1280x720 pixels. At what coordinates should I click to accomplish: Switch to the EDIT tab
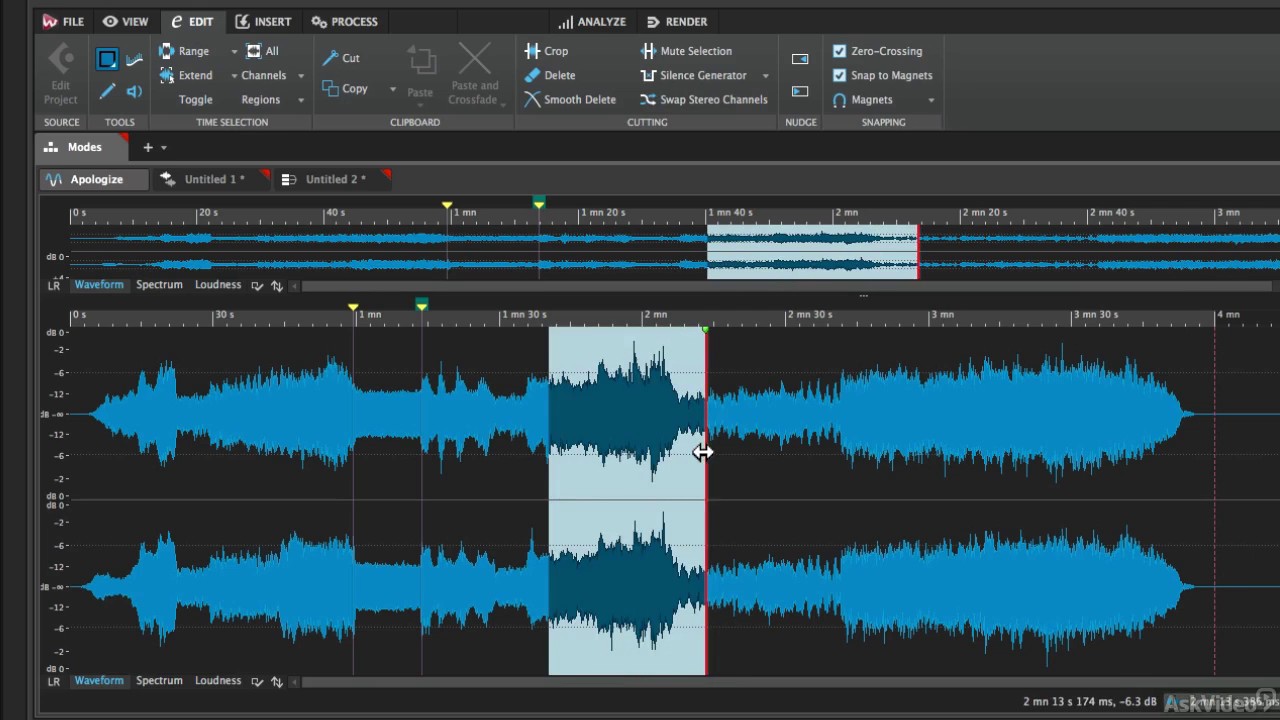(192, 21)
